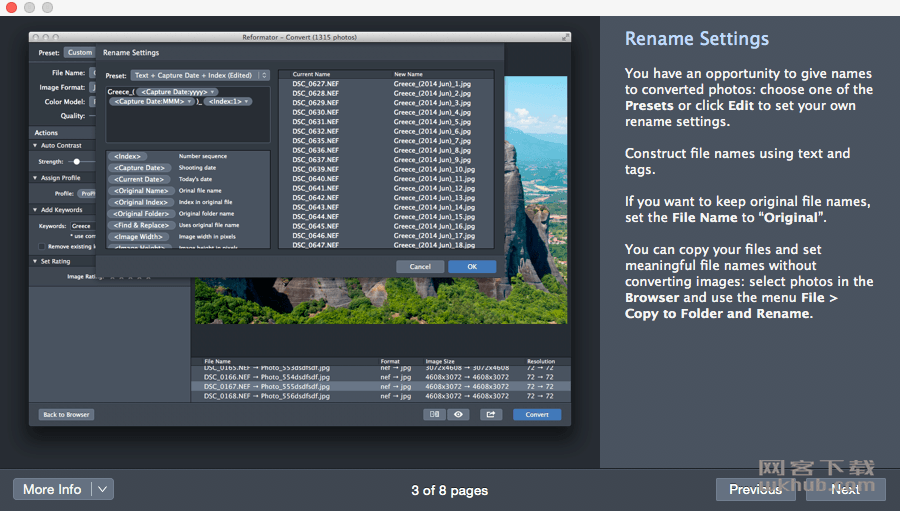Open Capture Date:MMM token arrow

(x=189, y=102)
